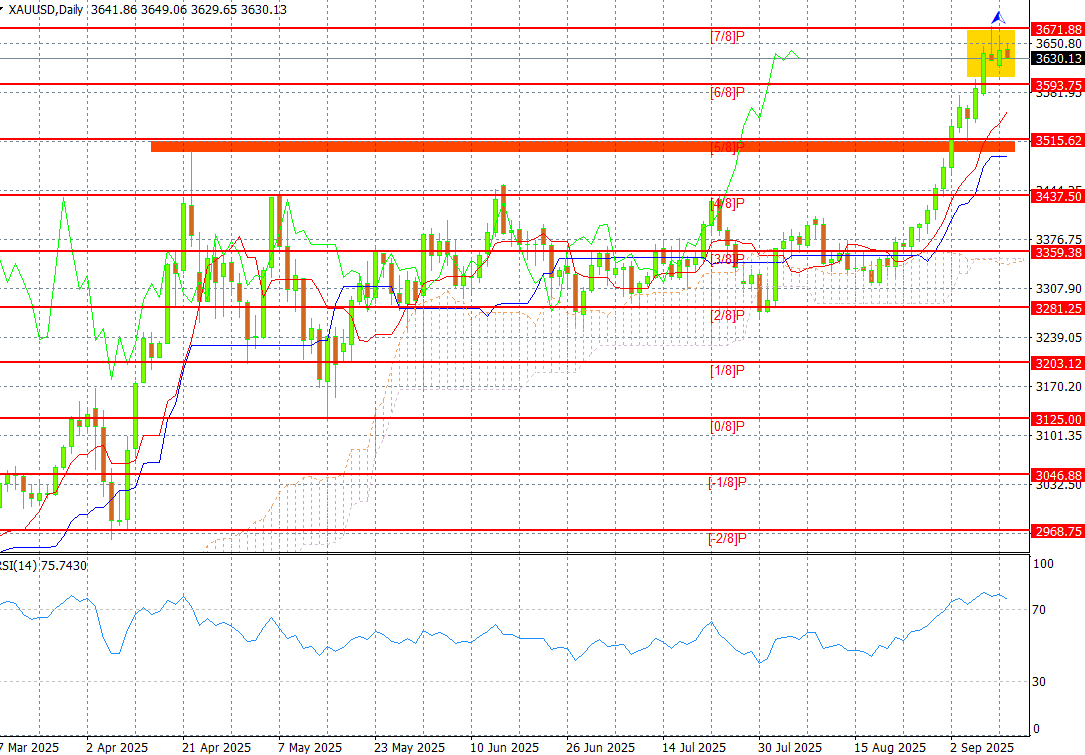Click the 21 Apr 2025 date label

pyautogui.click(x=216, y=747)
